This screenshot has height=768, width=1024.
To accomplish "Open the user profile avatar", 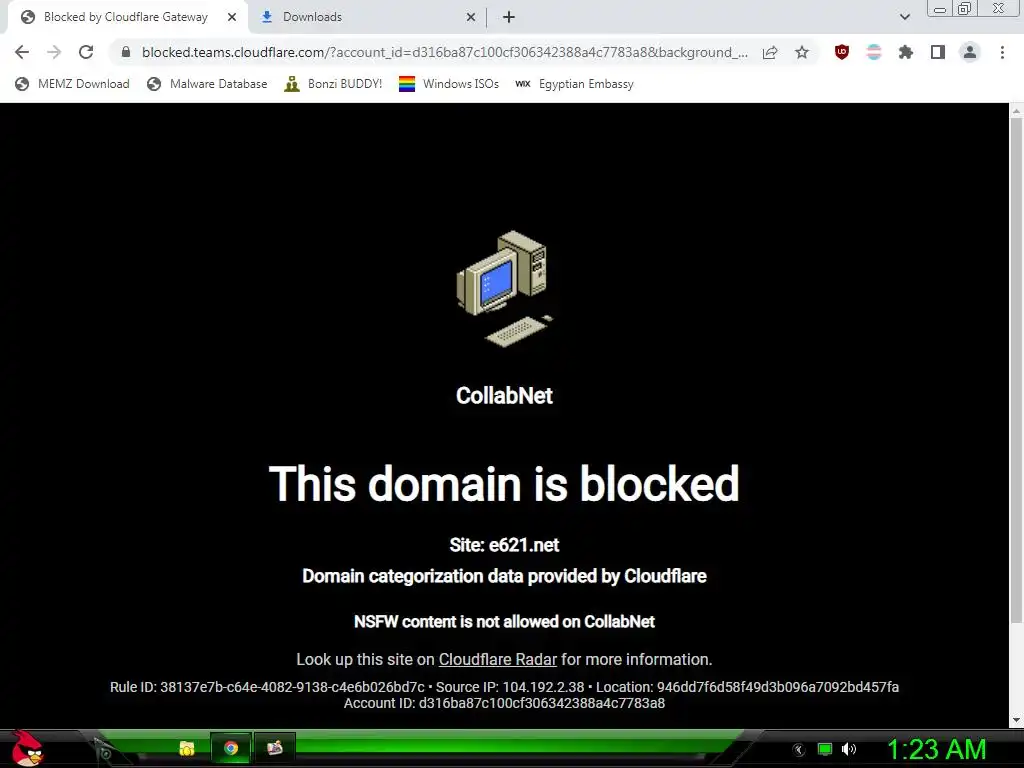I will (x=970, y=52).
